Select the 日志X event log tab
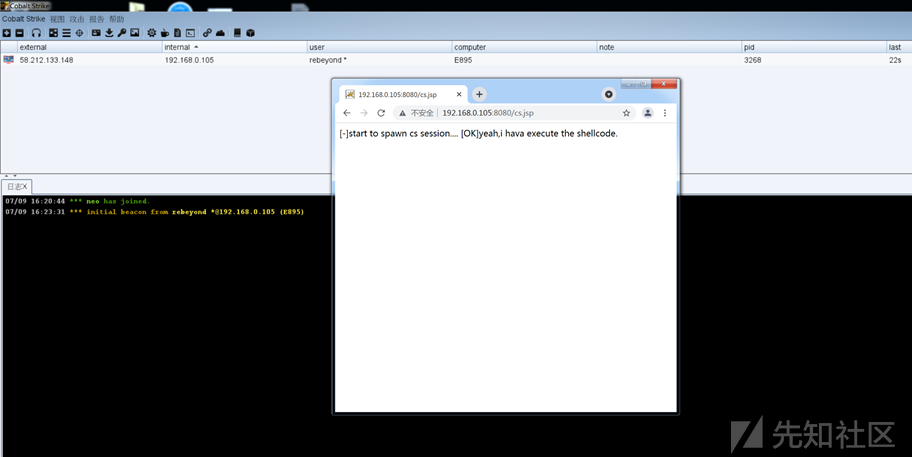Screen dimensions: 912x457 coord(17,187)
